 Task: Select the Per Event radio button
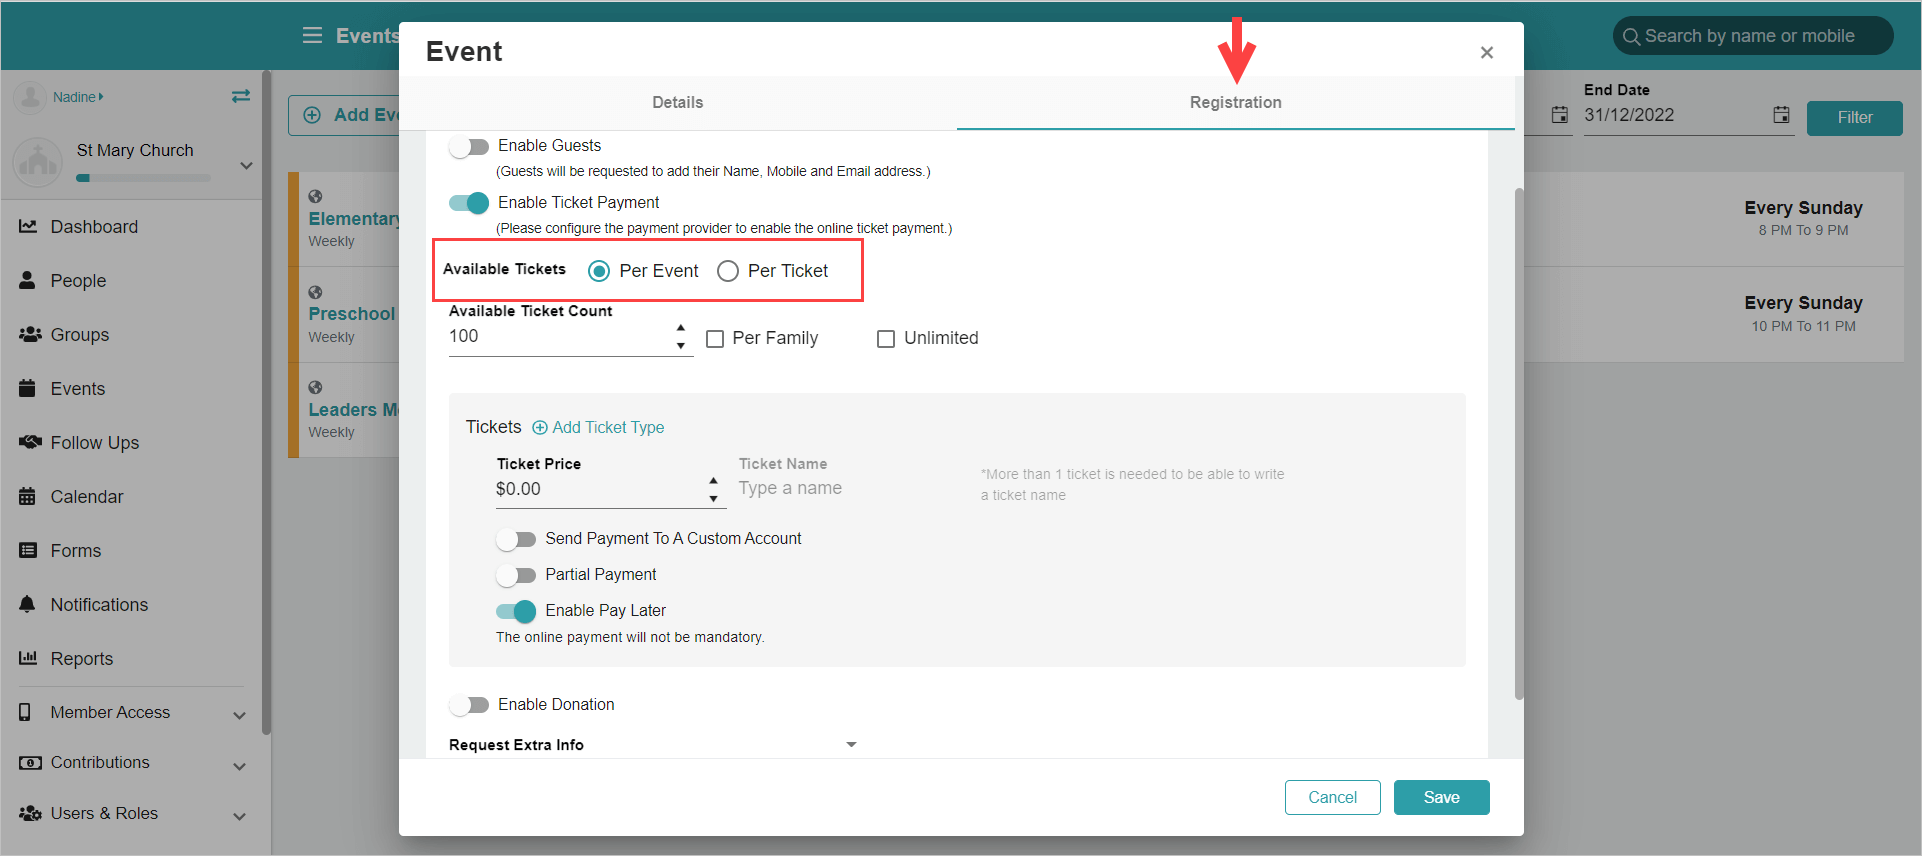(x=599, y=271)
